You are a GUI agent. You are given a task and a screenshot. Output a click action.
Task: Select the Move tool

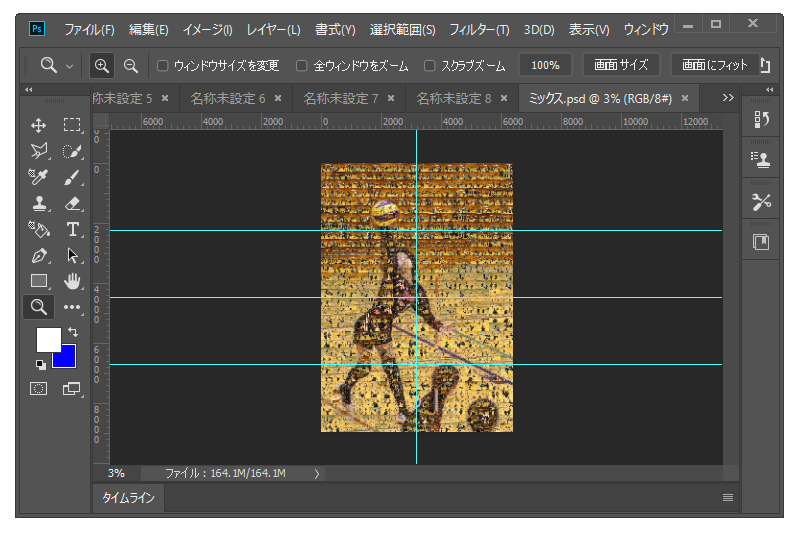click(x=39, y=125)
